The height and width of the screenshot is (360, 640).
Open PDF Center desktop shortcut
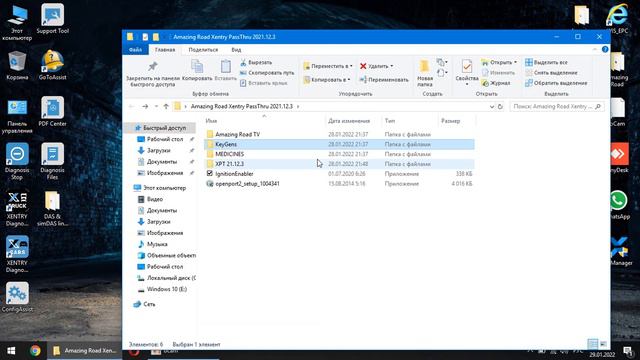(52, 112)
